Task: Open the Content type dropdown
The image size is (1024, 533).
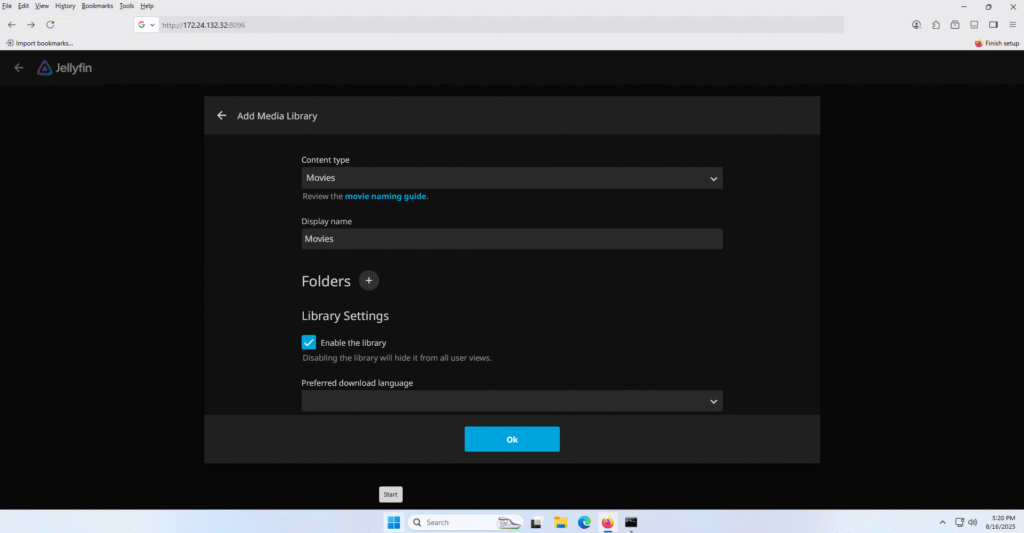Action: pos(512,178)
